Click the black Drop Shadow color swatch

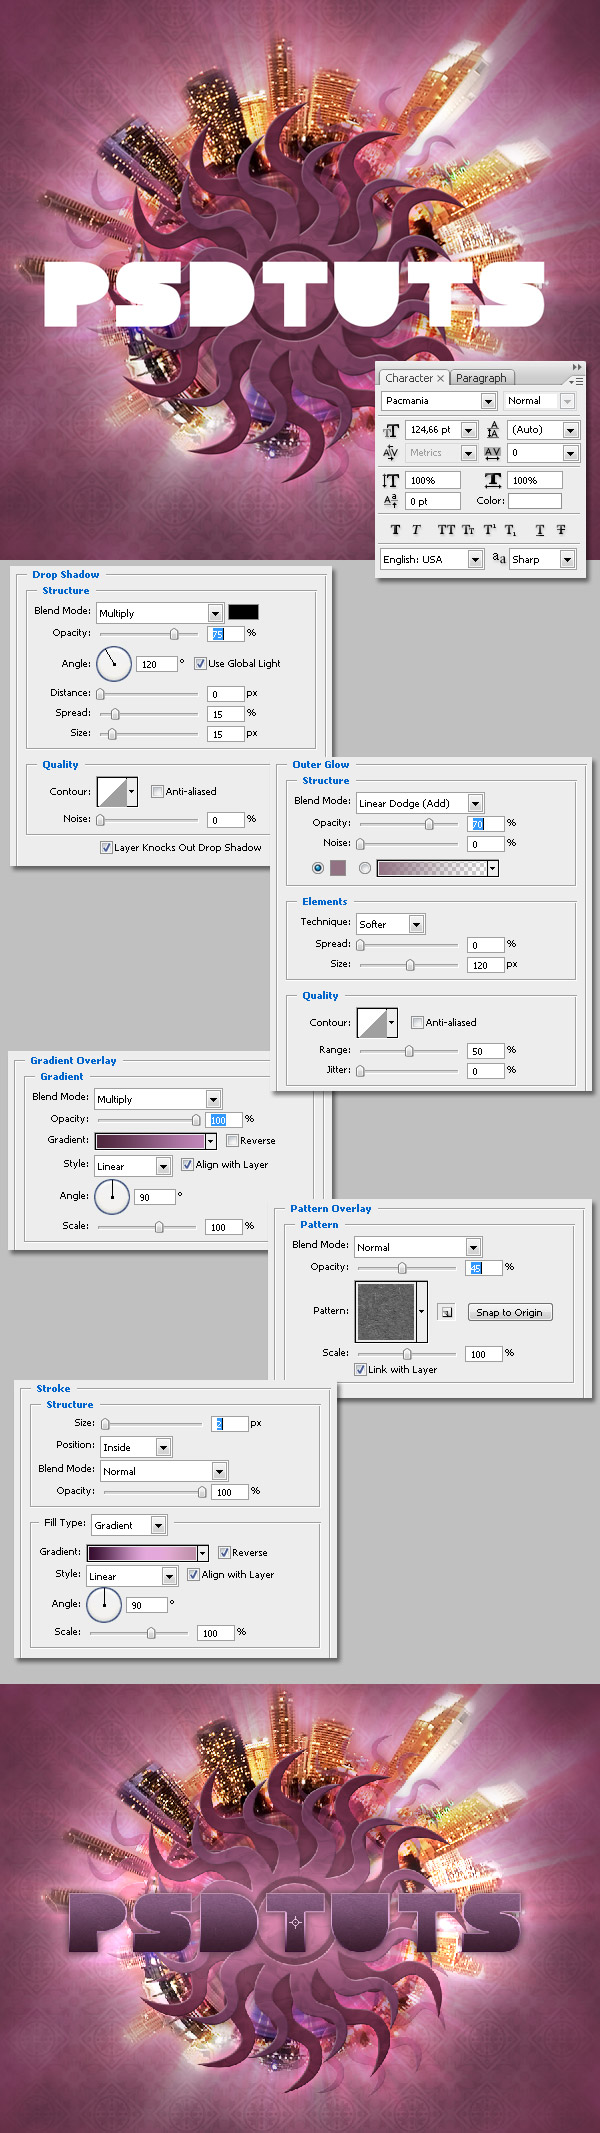tap(243, 612)
